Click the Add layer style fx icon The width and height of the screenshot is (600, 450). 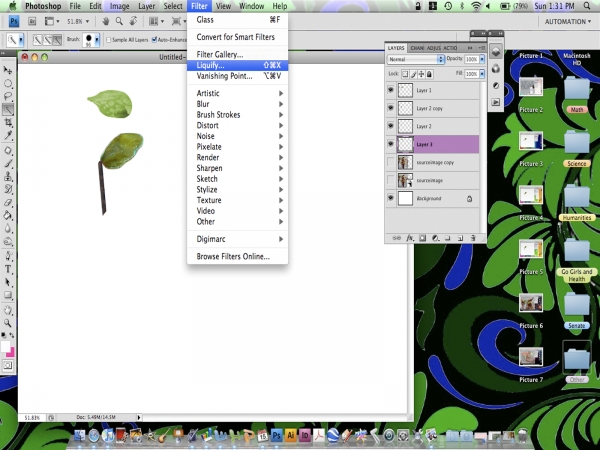[409, 238]
